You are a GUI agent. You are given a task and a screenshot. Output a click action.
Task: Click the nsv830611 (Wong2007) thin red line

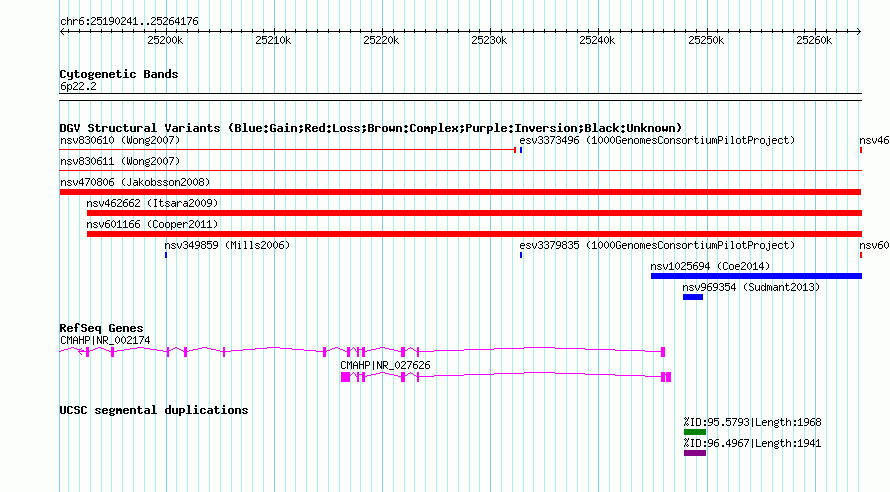pos(460,171)
